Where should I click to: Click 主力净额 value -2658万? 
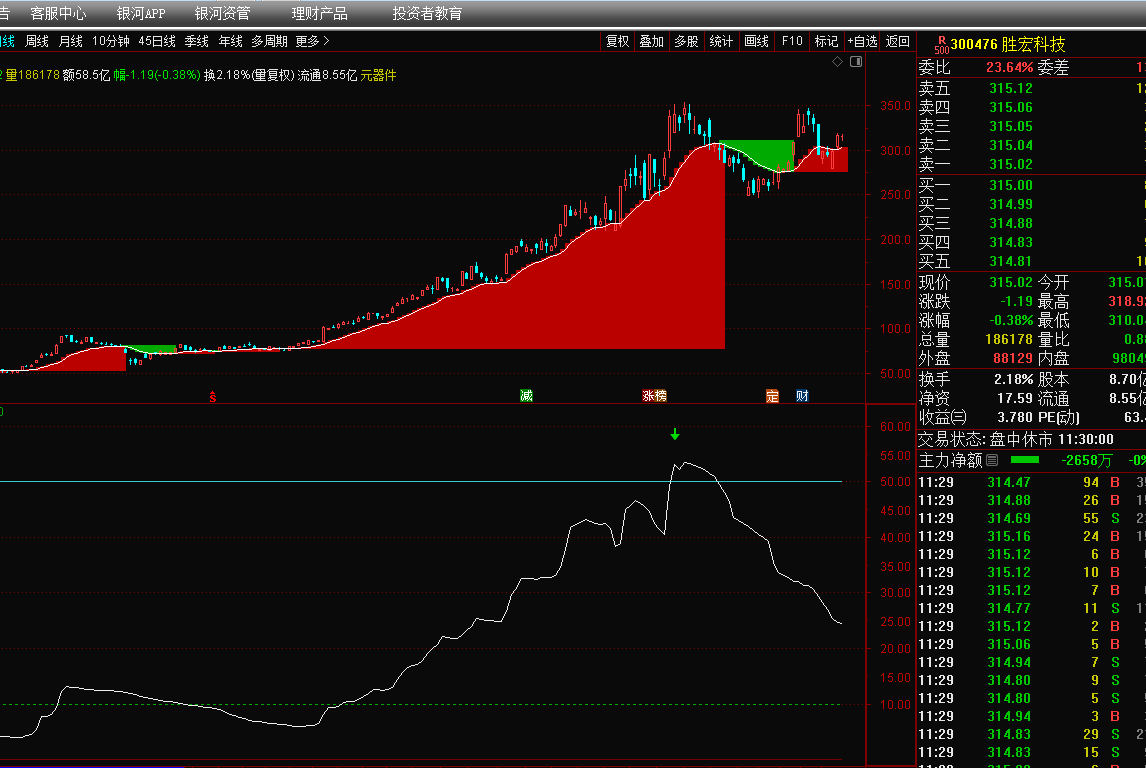tap(1086, 460)
